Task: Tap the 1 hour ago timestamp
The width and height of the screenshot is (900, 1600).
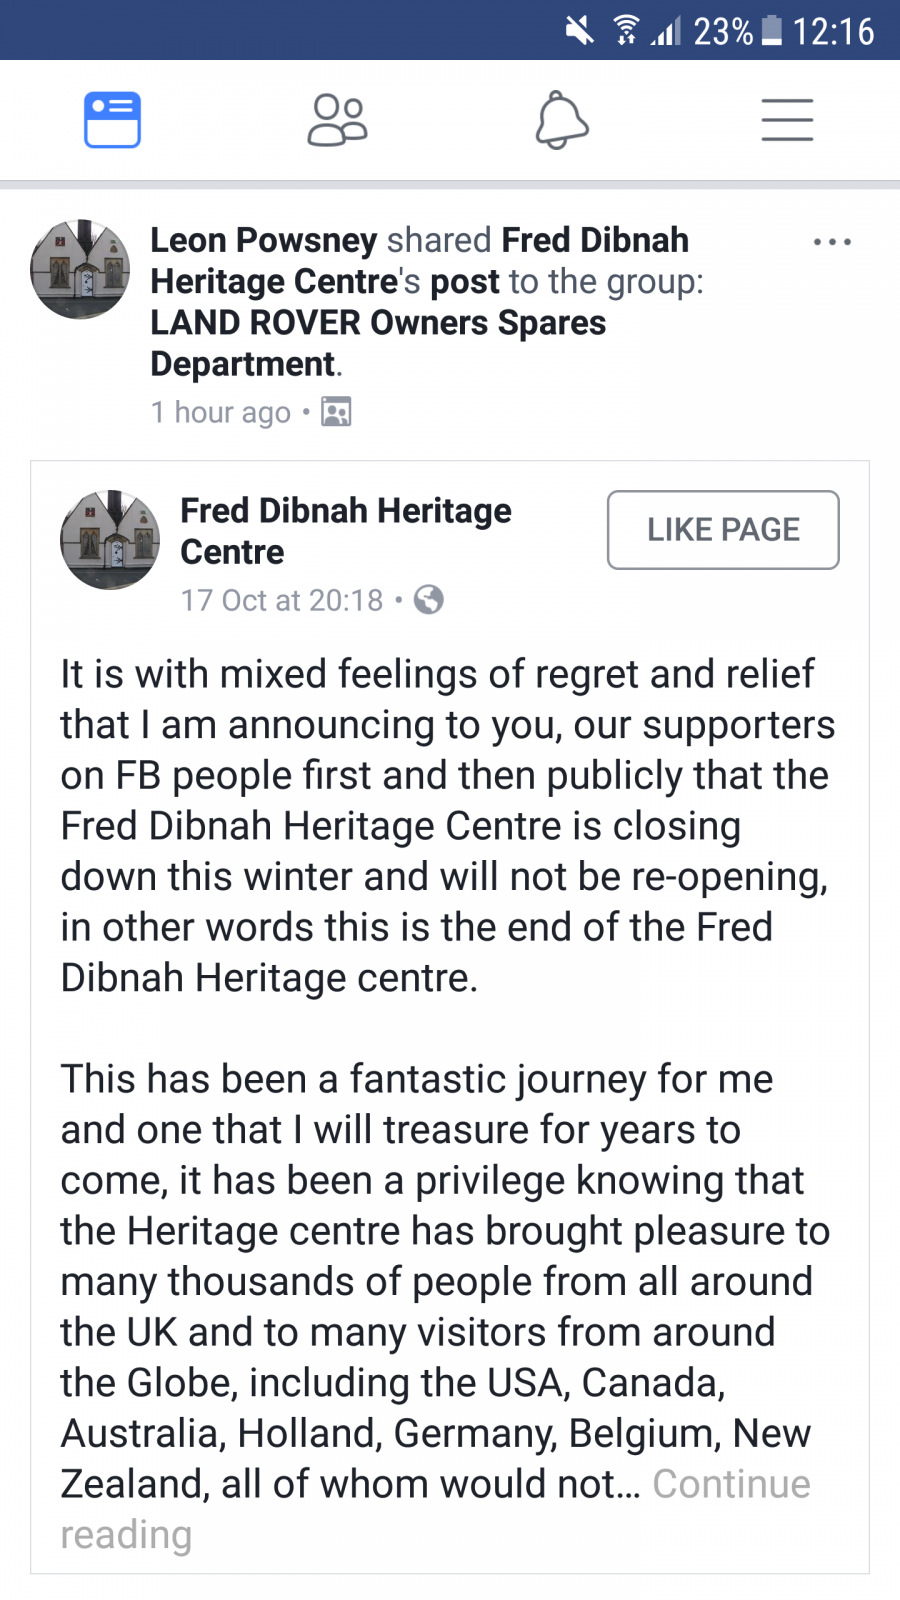Action: 221,412
